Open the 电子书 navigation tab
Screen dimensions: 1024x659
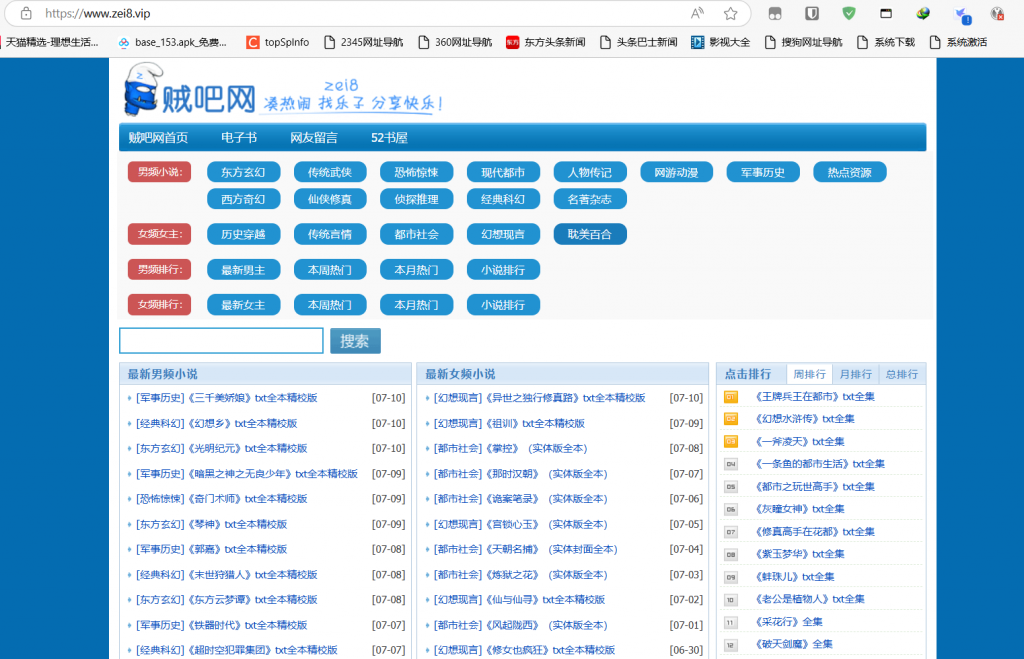[x=237, y=137]
